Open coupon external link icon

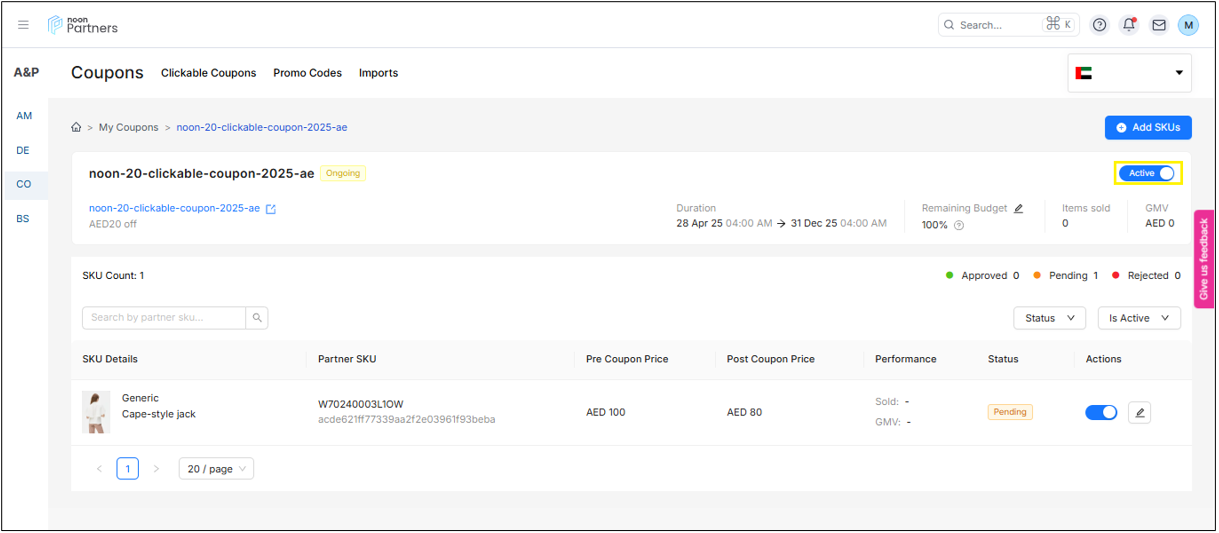tap(271, 209)
